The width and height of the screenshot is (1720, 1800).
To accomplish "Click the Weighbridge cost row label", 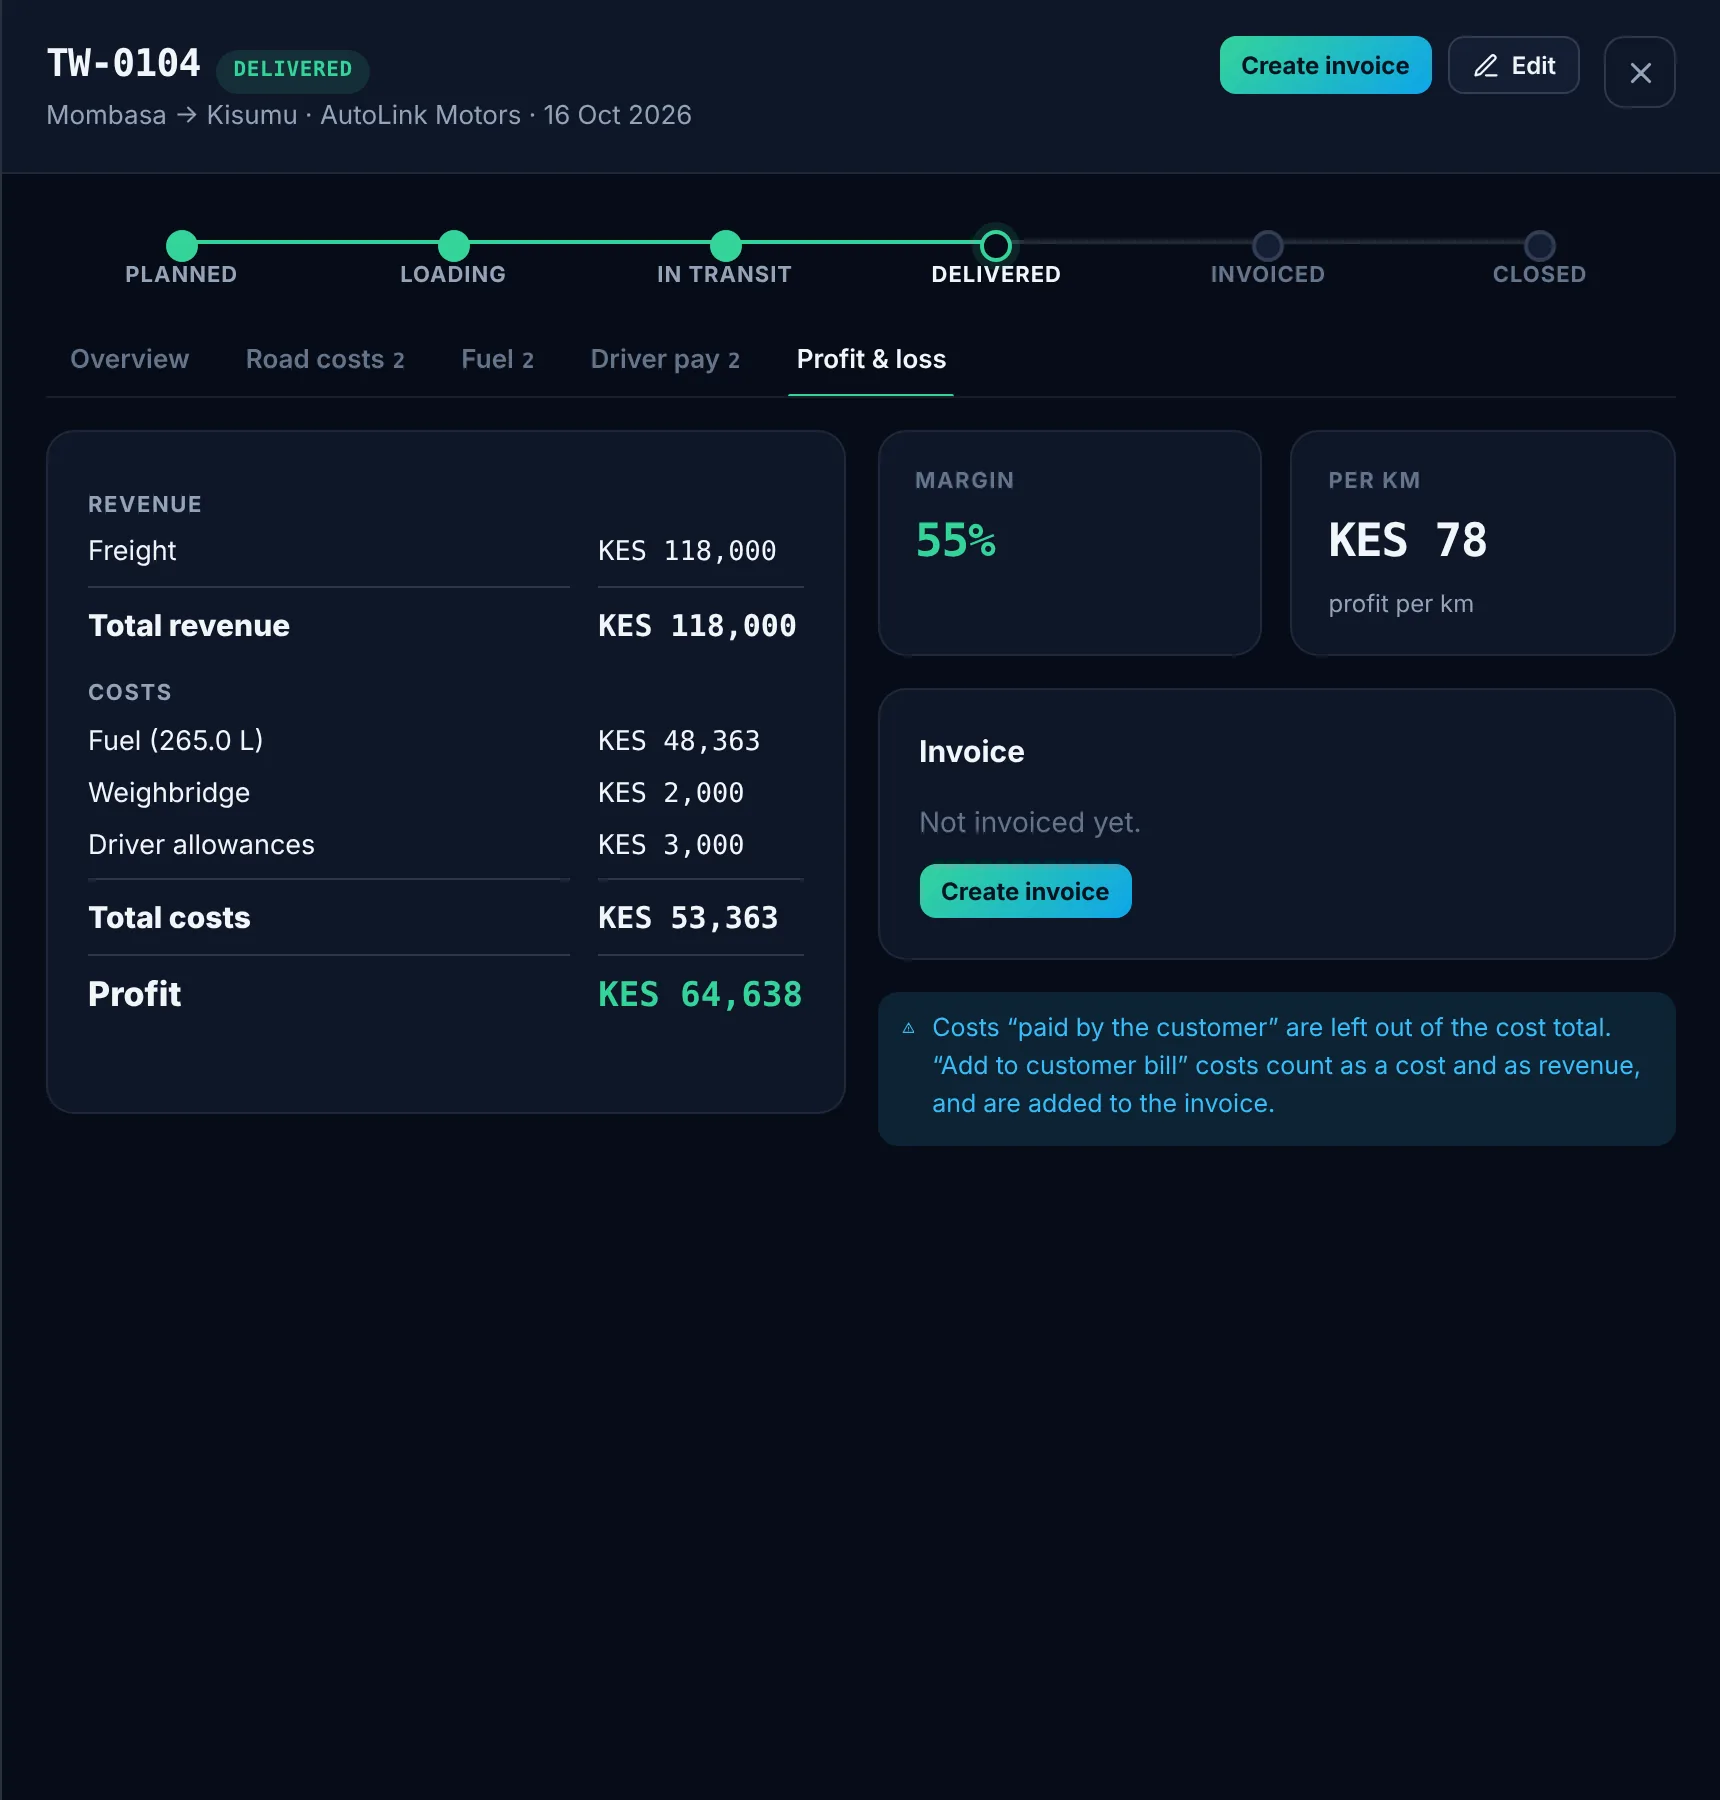I will [169, 793].
